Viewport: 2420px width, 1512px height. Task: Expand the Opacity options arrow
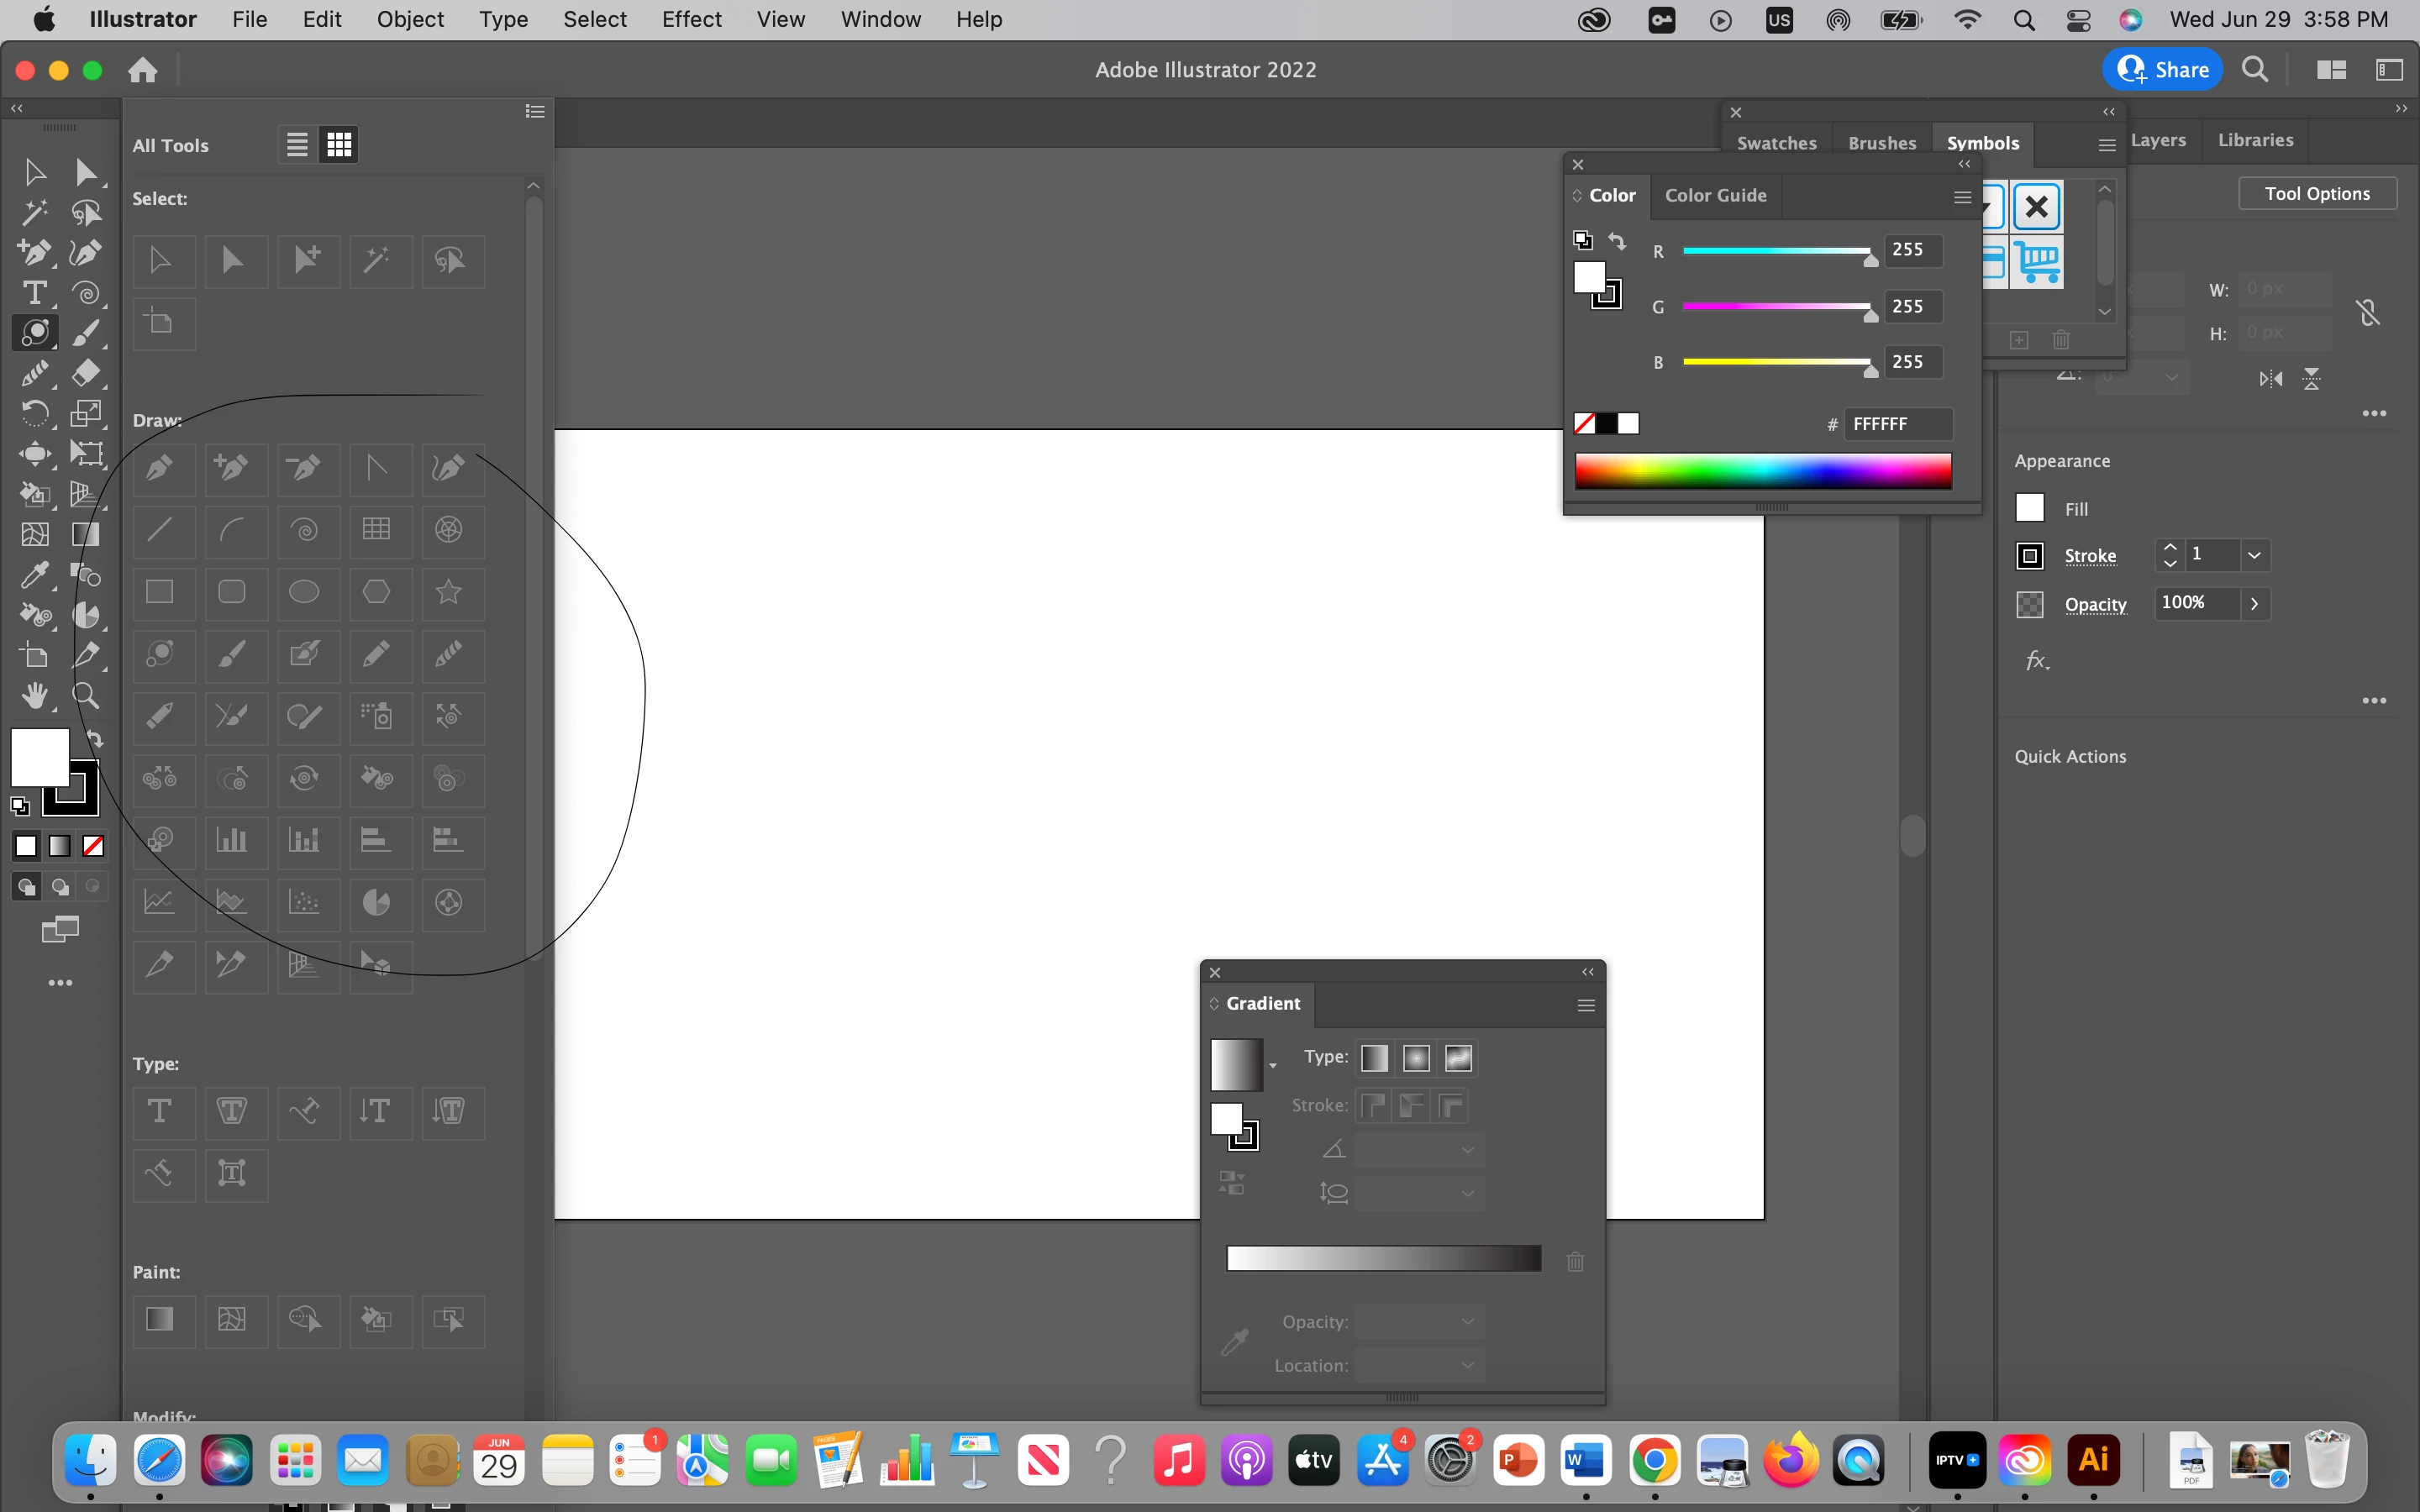tap(2254, 603)
